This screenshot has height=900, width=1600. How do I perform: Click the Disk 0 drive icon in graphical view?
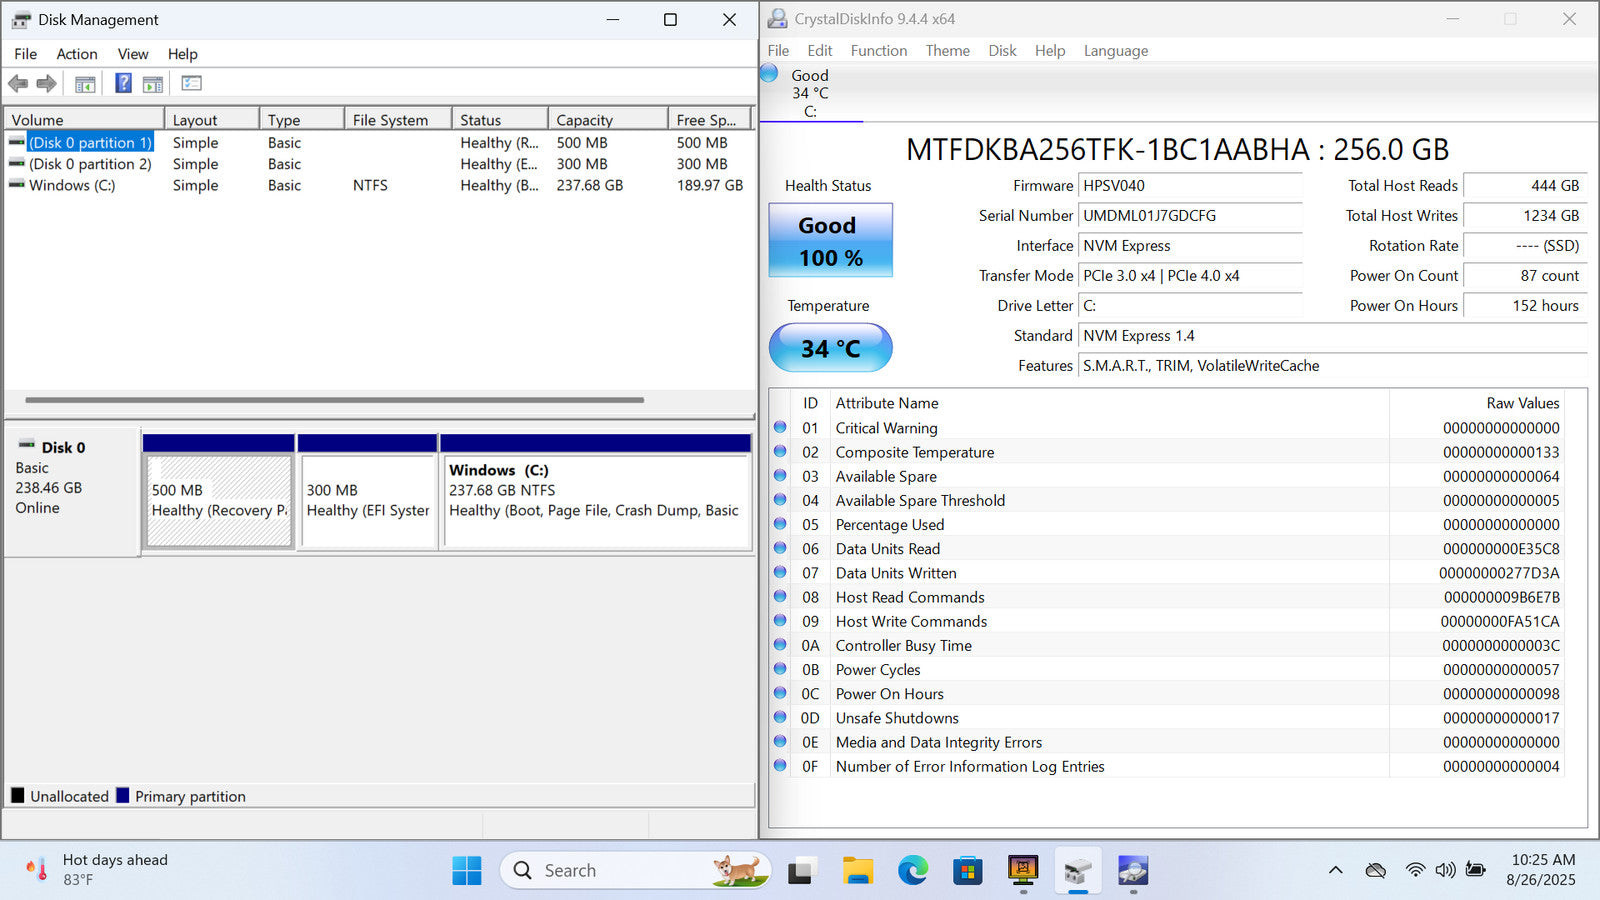click(x=27, y=445)
